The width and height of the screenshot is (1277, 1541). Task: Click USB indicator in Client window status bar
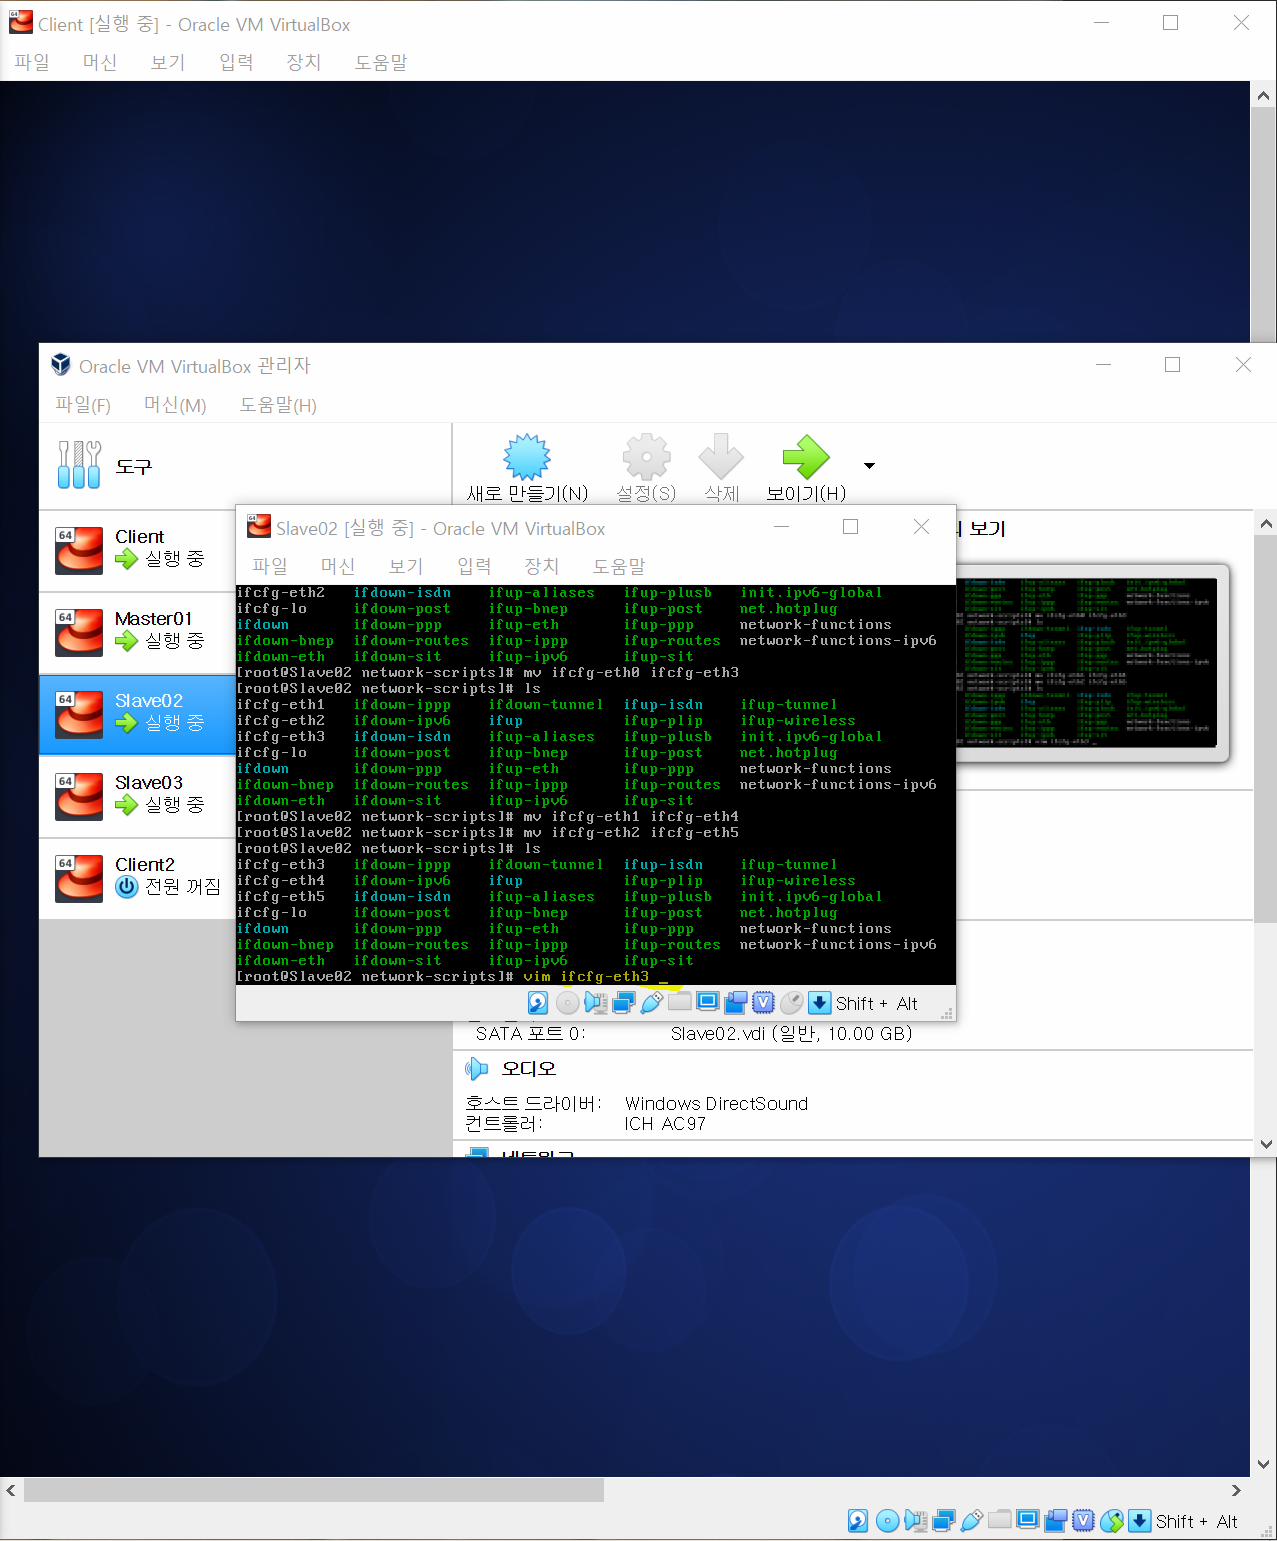pos(972,1521)
